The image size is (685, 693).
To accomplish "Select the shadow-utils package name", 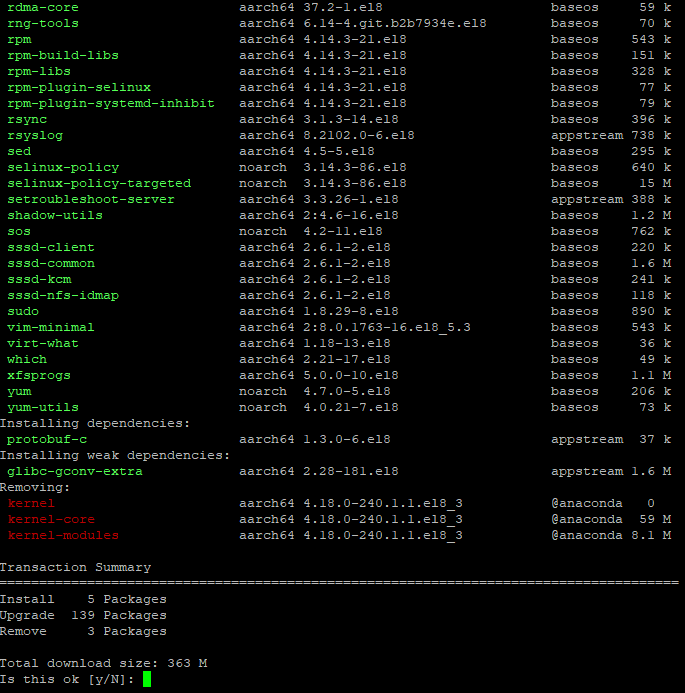I will point(55,215).
